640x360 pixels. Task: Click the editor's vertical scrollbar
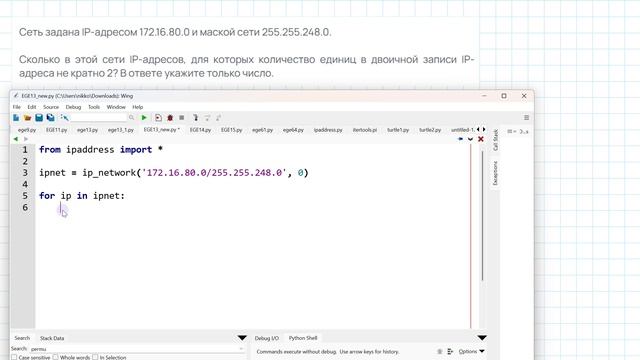click(482, 216)
